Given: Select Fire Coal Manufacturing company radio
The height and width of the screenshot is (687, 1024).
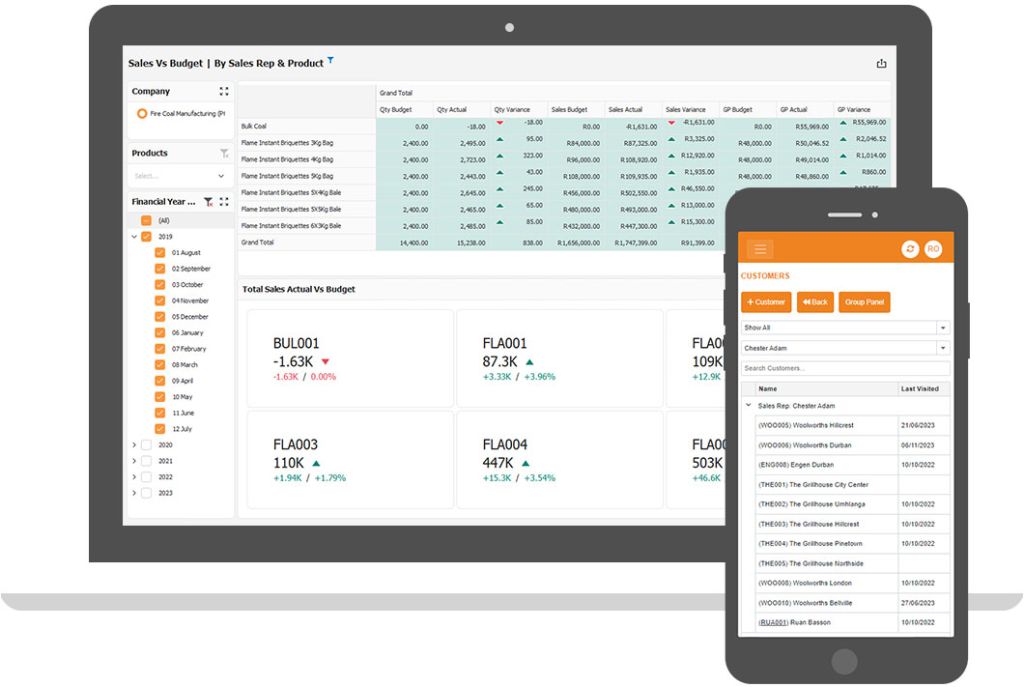Looking at the screenshot, I should coord(142,114).
